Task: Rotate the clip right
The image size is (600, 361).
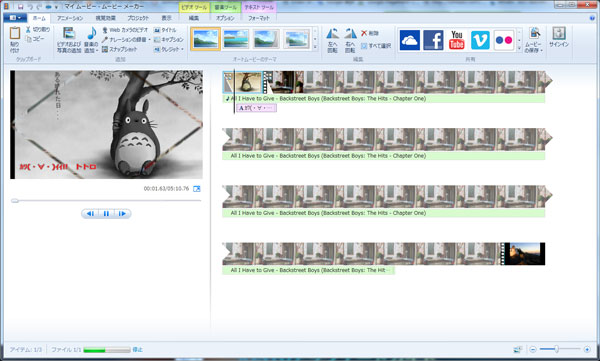Action: point(350,40)
